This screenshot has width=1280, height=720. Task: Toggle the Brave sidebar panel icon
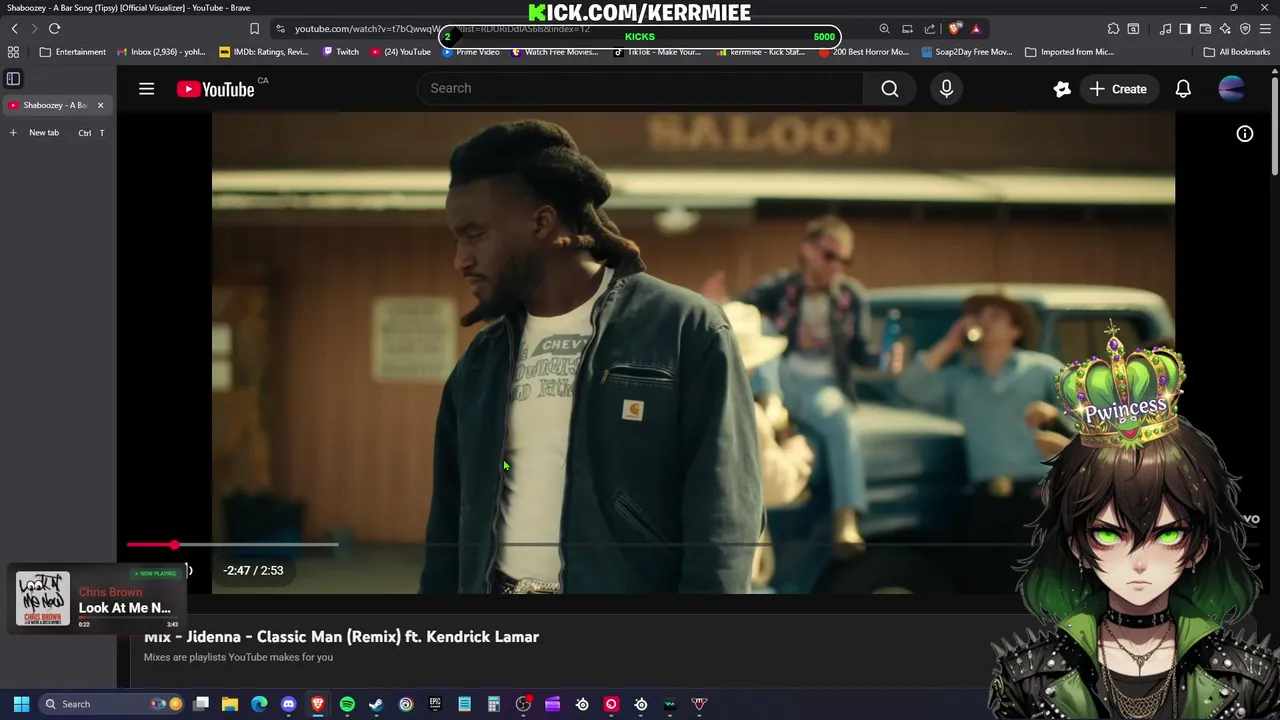(1185, 29)
